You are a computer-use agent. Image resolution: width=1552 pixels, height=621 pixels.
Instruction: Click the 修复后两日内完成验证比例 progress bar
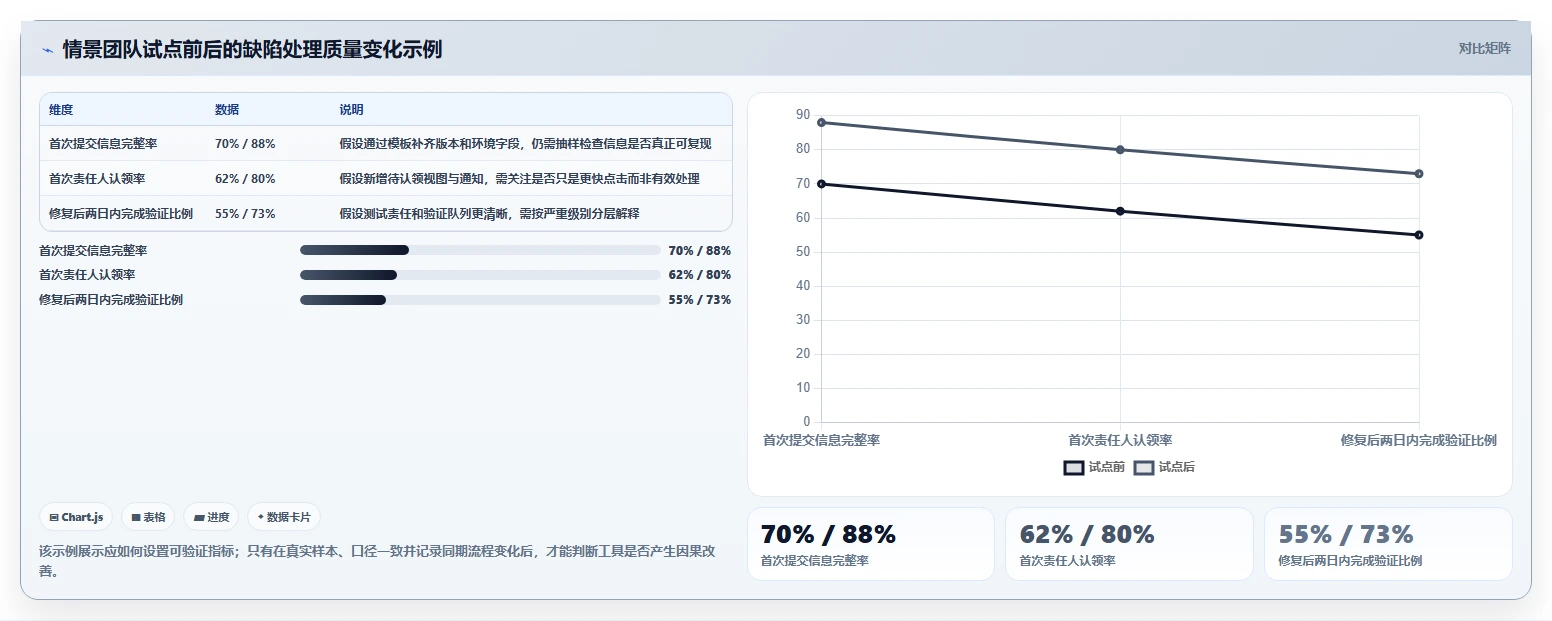point(480,300)
